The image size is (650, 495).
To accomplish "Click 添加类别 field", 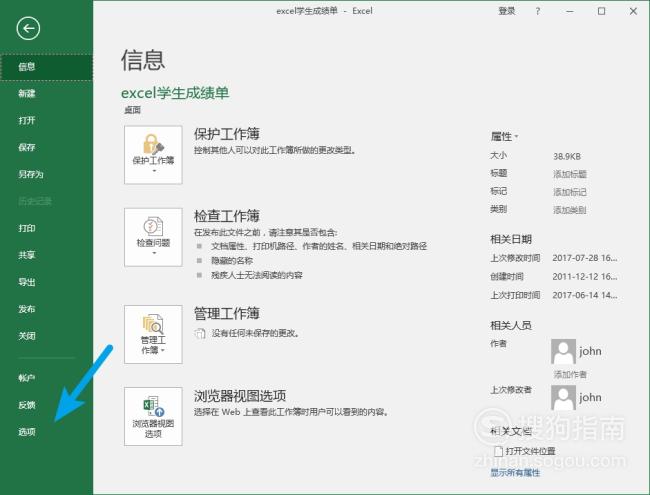I will [570, 210].
